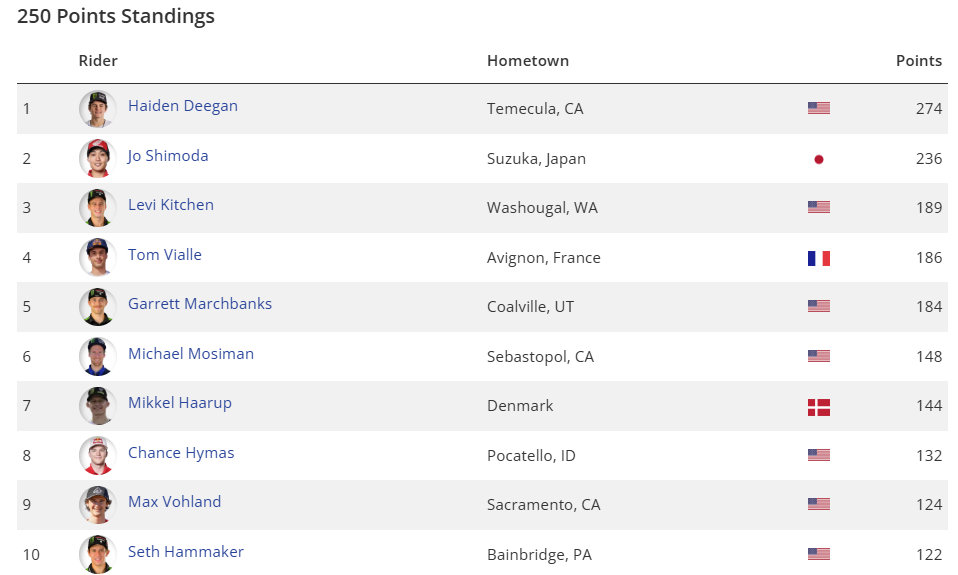The image size is (958, 575).
Task: Open Tom Vialle's rider page
Action: pyautogui.click(x=165, y=255)
